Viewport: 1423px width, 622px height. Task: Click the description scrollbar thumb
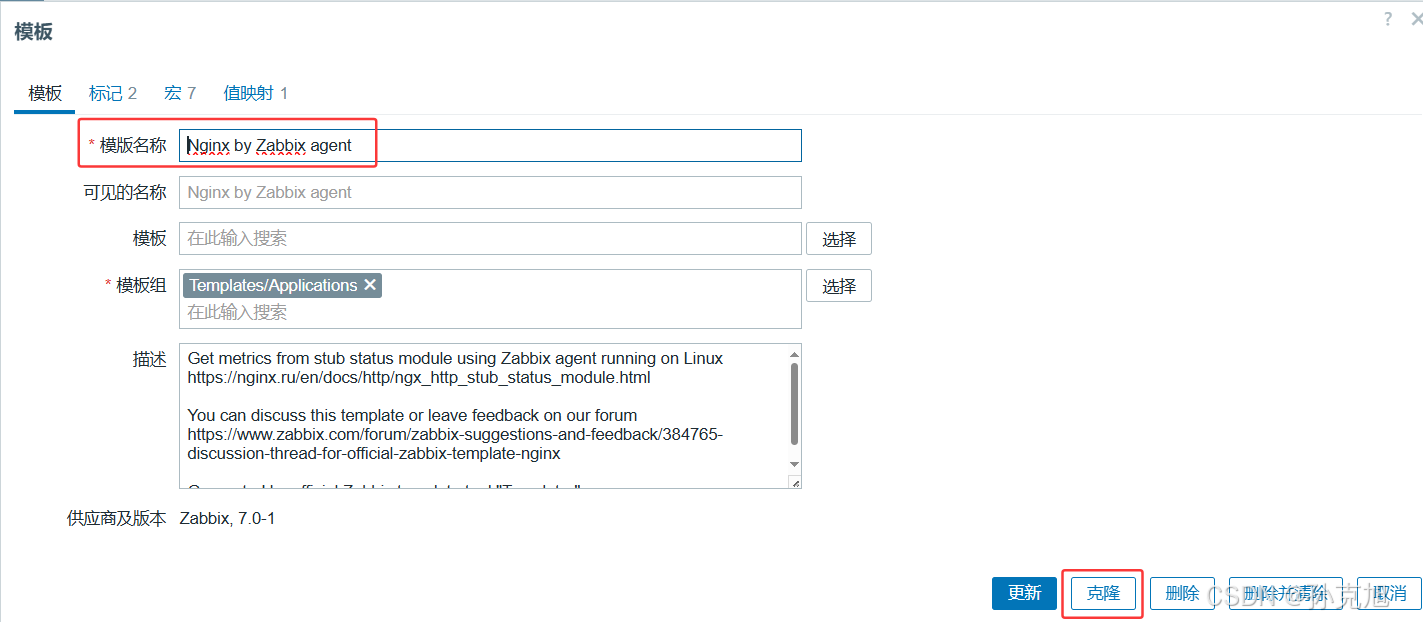[794, 404]
